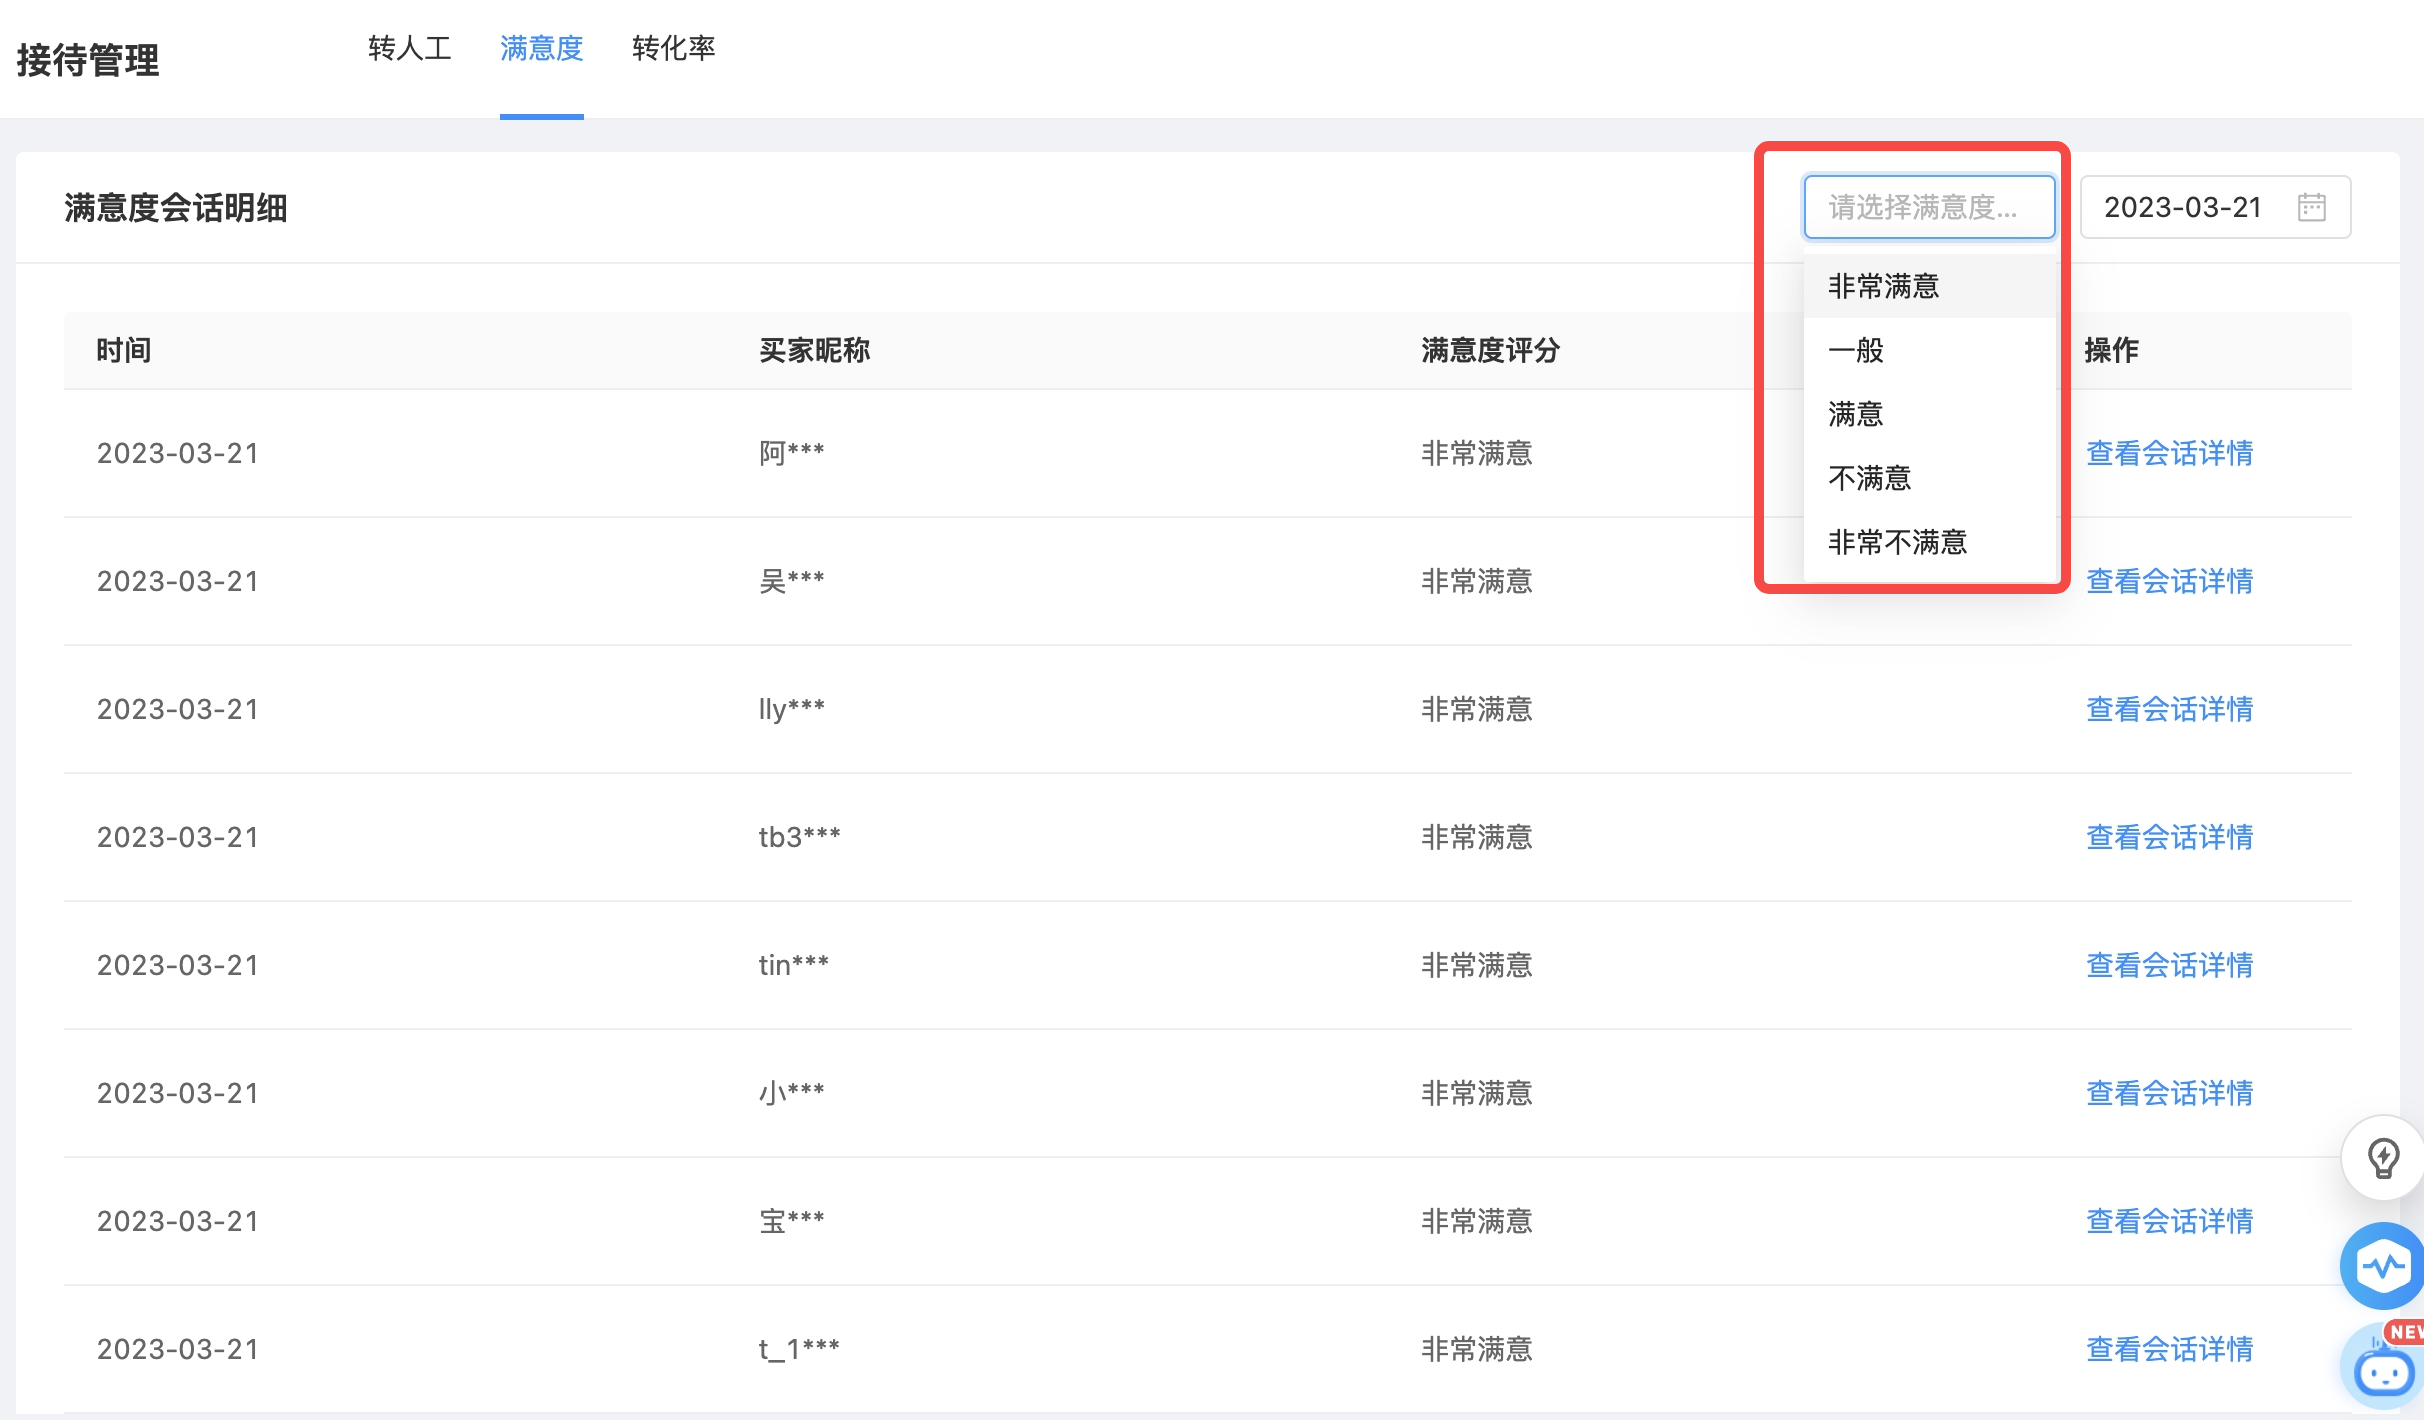
Task: Click the 满意度评分 column header
Action: click(x=1490, y=350)
